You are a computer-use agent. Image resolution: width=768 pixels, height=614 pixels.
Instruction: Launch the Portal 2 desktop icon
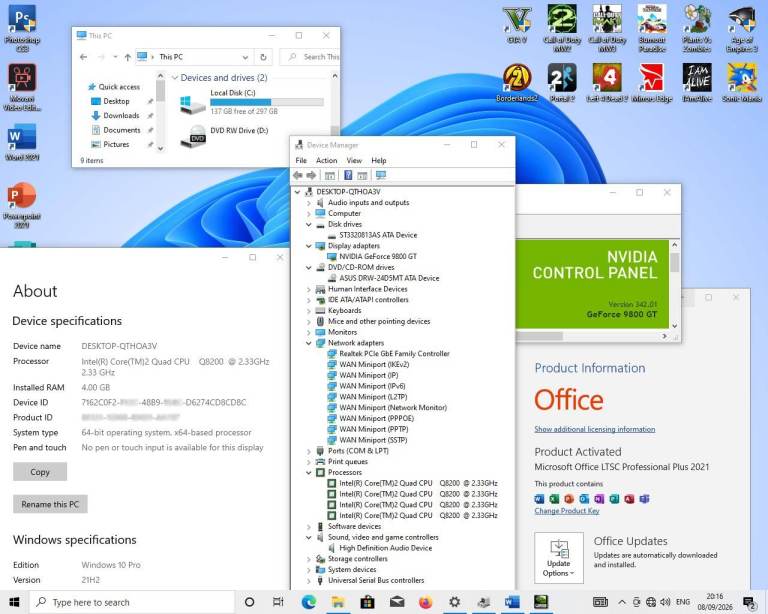point(562,83)
